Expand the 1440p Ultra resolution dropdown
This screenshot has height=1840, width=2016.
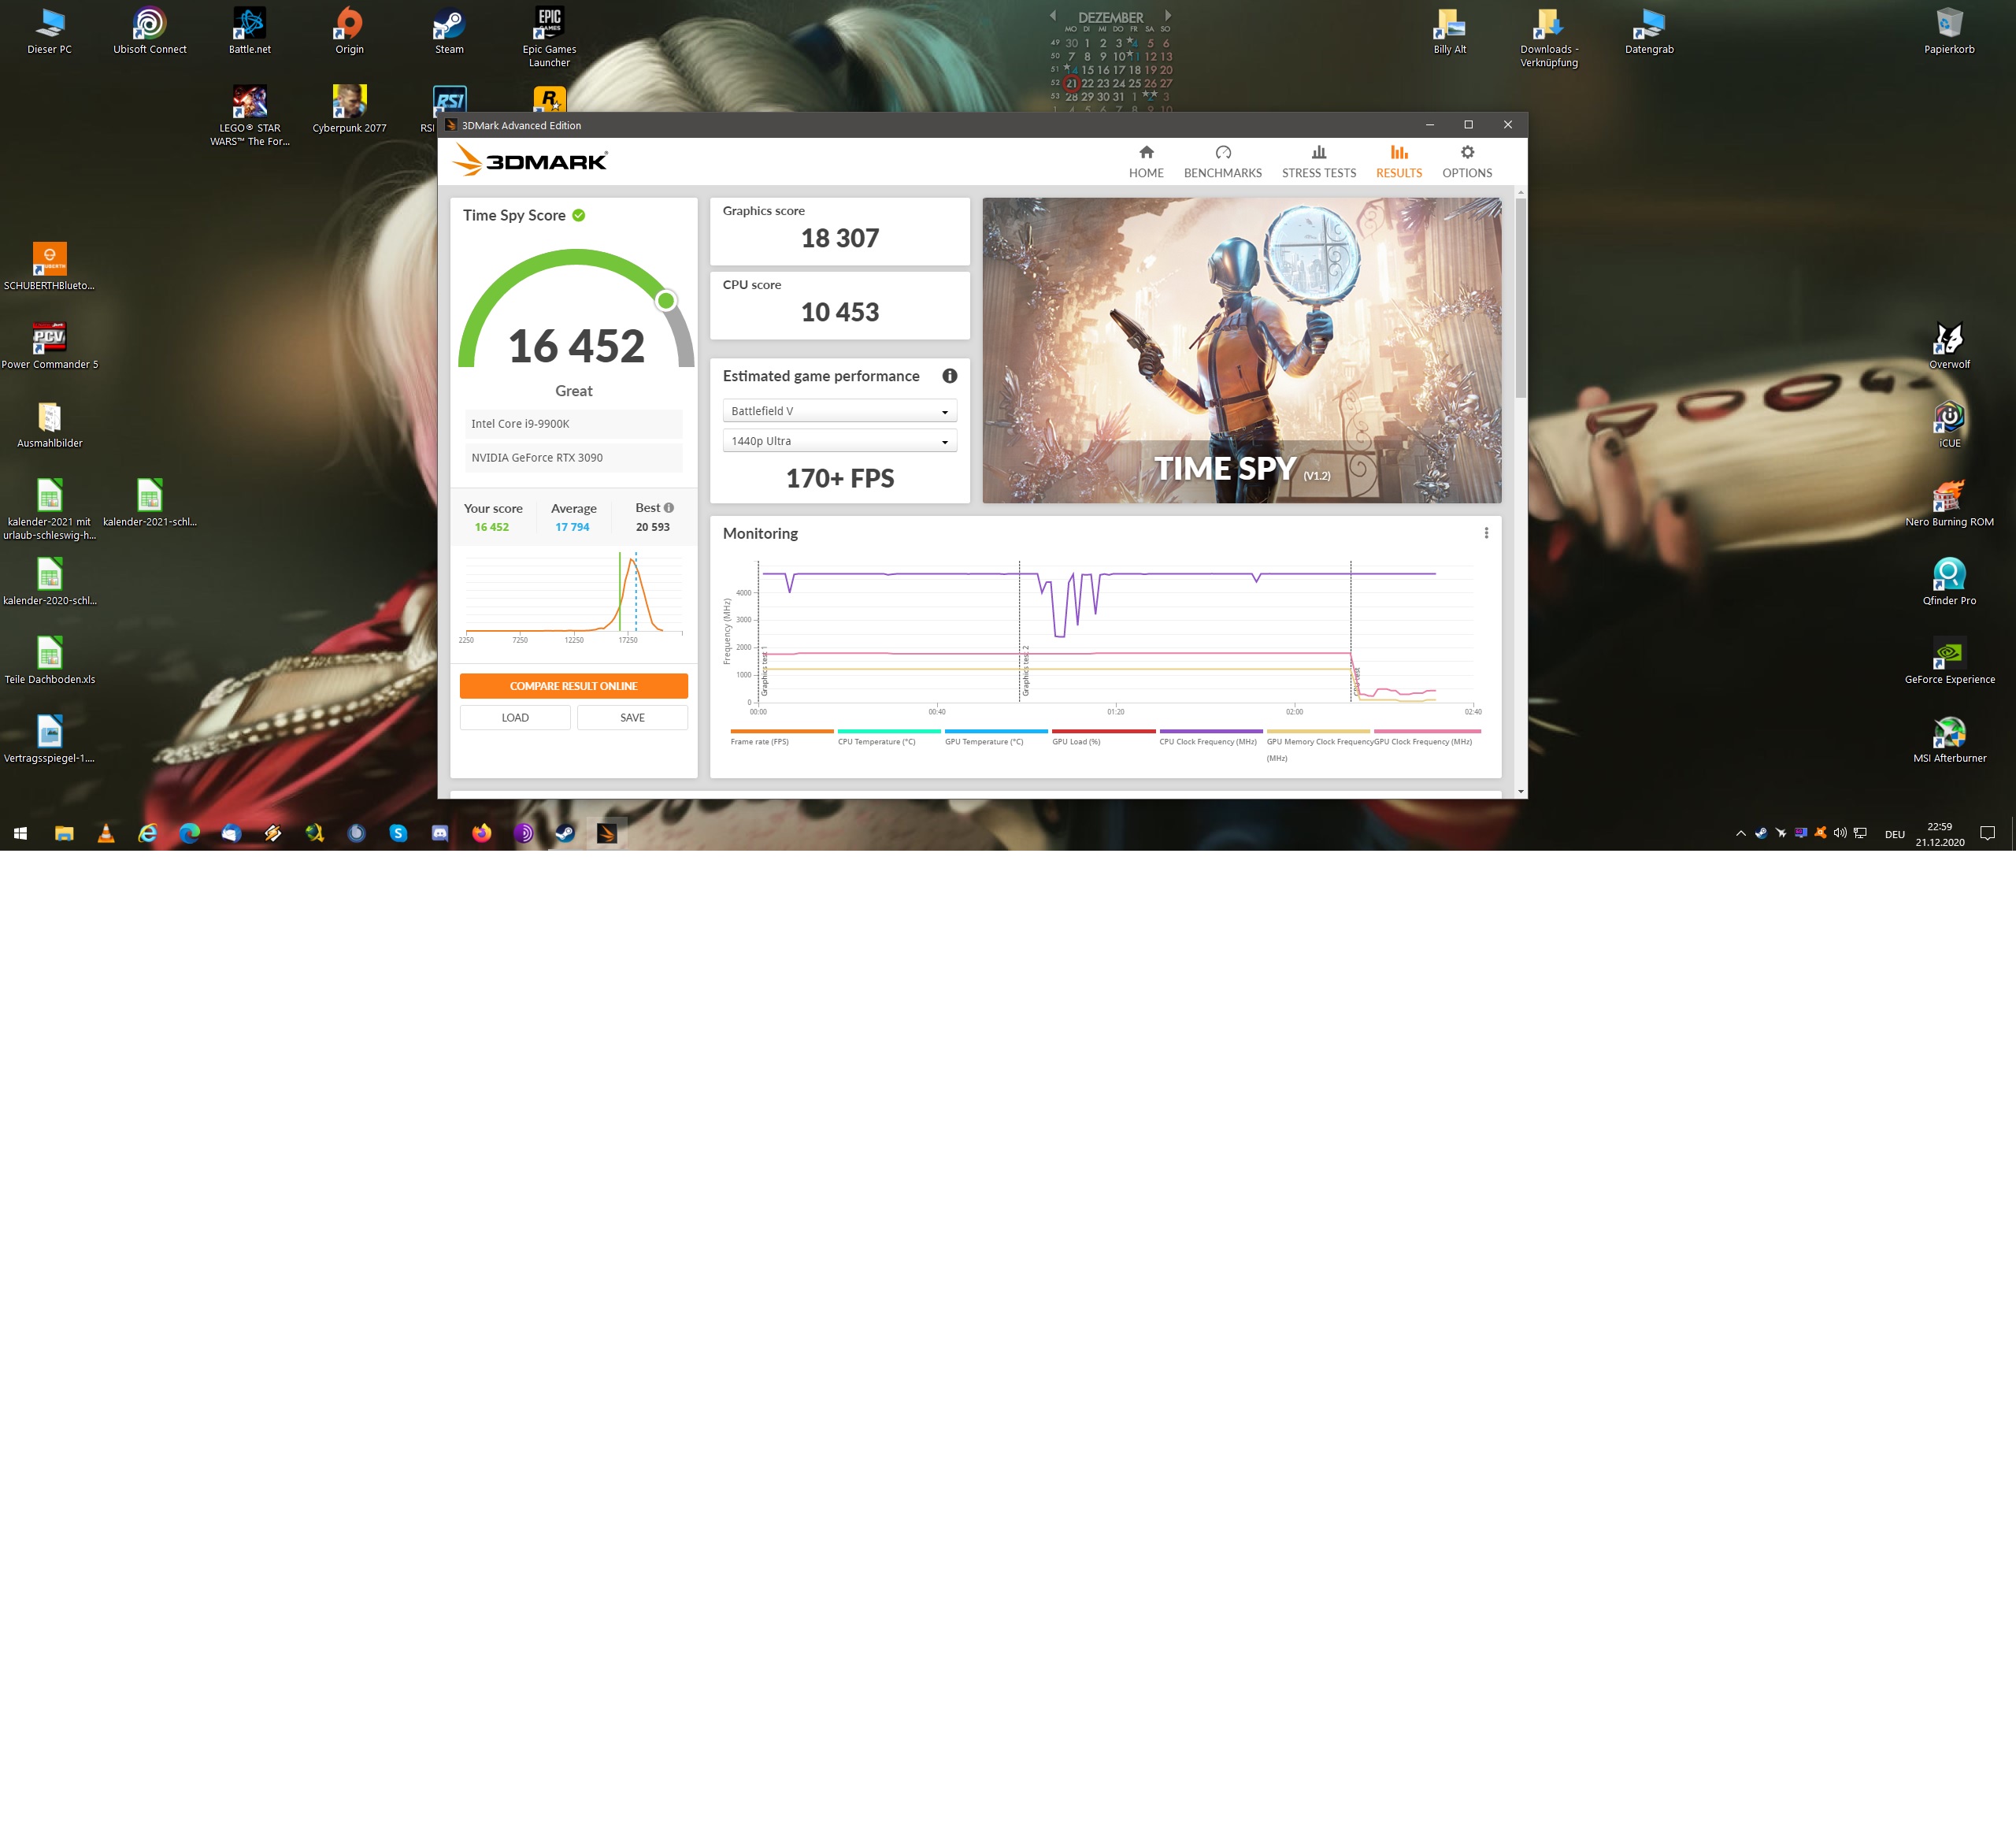pyautogui.click(x=839, y=441)
